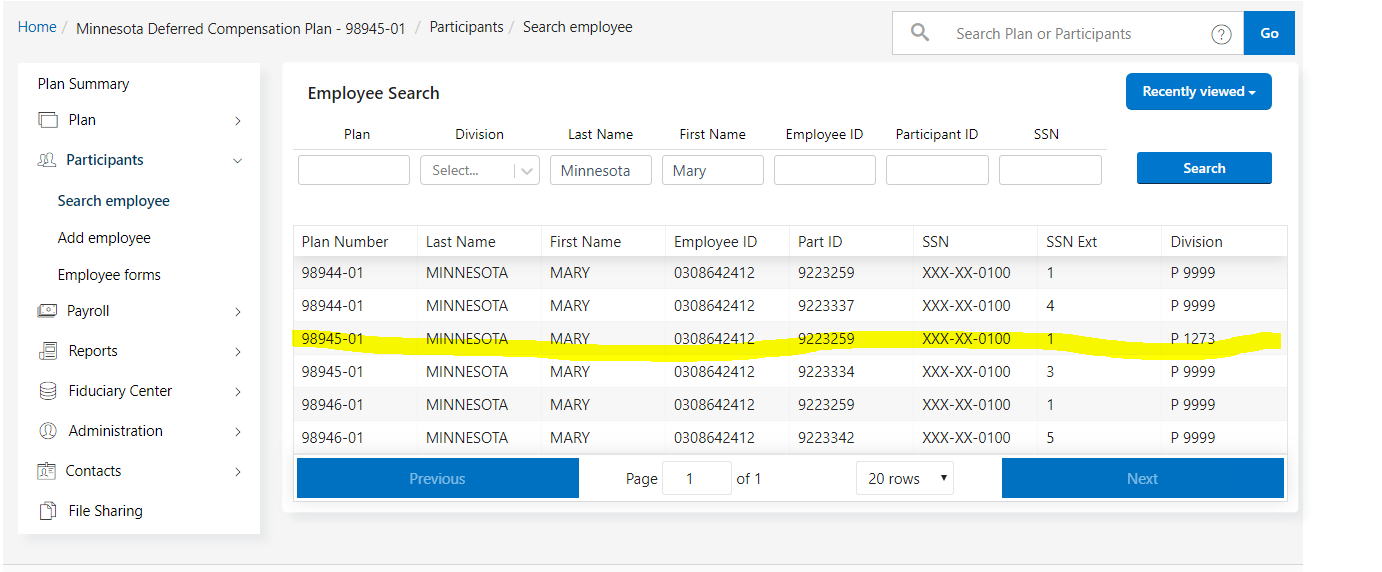Click the blue Go button
This screenshot has height=572, width=1382.
[x=1270, y=33]
